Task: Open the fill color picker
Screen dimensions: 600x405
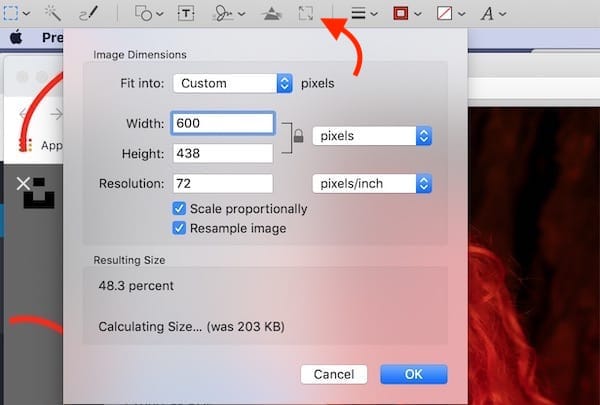Action: [451, 13]
